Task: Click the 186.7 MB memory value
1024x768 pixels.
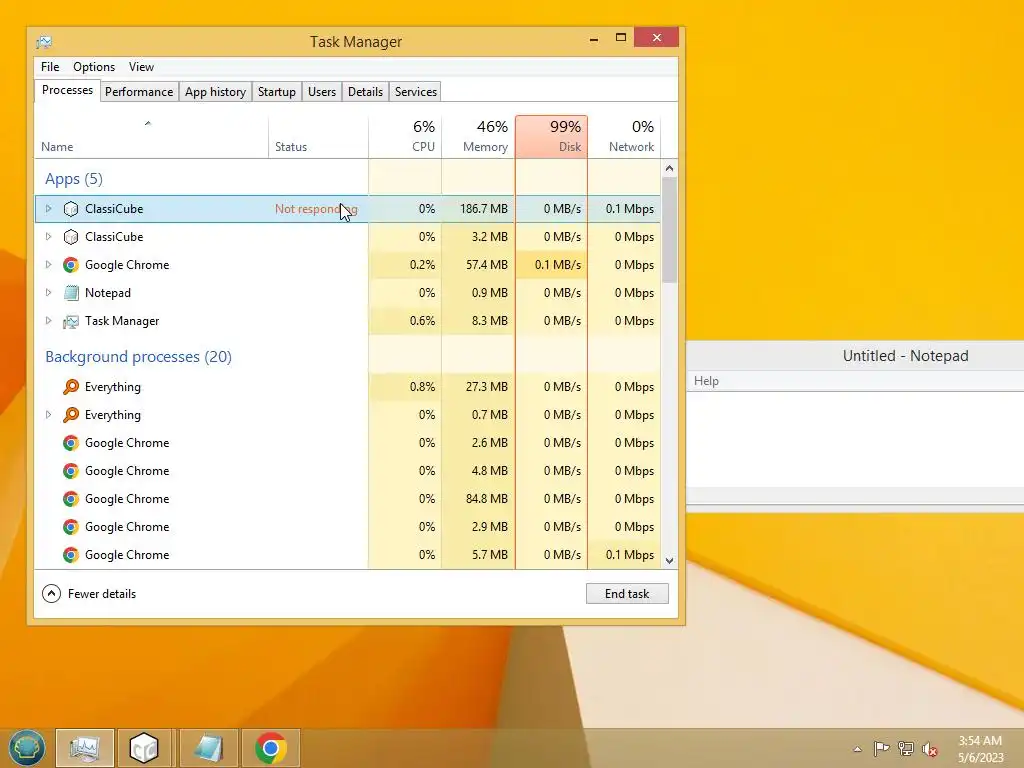Action: 483,209
